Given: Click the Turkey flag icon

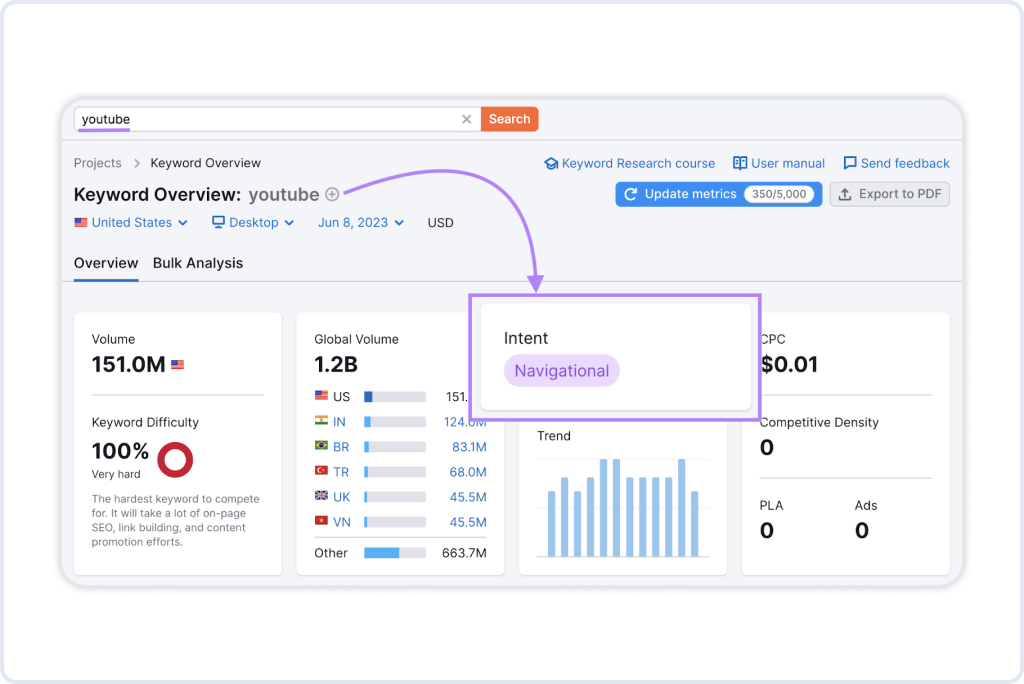Looking at the screenshot, I should (321, 470).
